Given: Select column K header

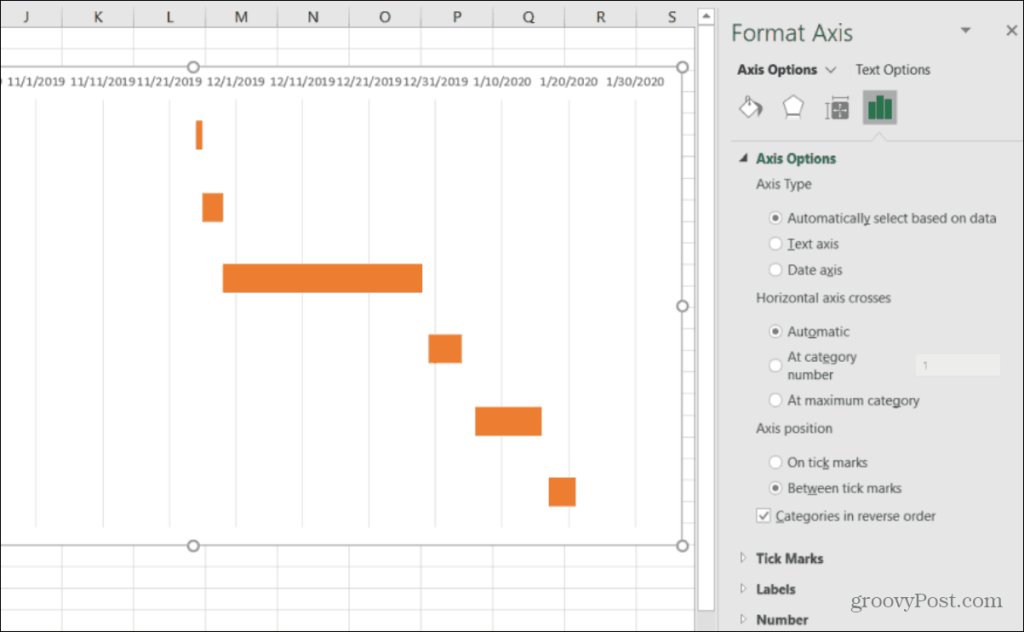Looking at the screenshot, I should click(x=98, y=17).
